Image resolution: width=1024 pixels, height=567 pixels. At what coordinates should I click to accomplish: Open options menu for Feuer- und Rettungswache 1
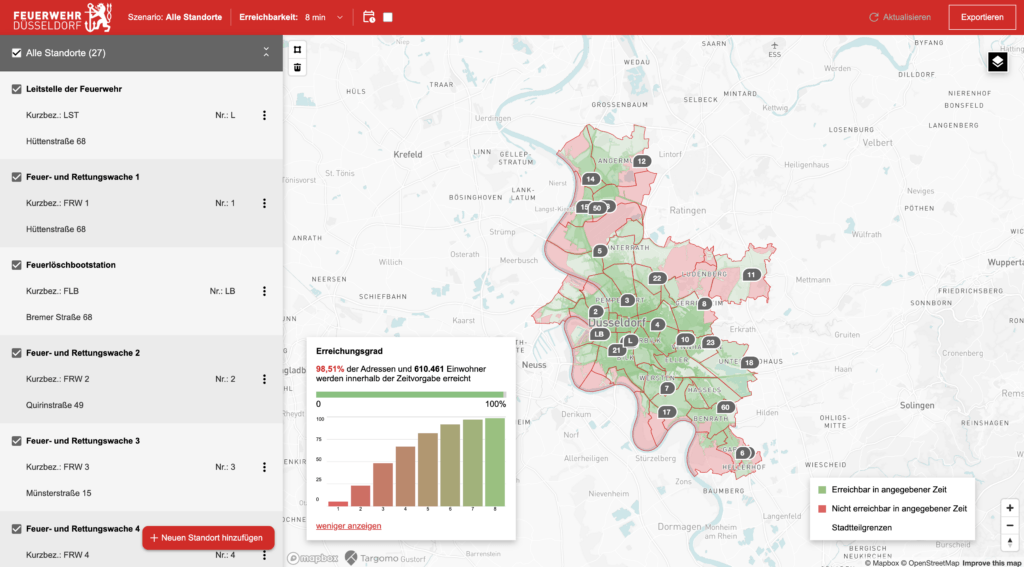(264, 203)
